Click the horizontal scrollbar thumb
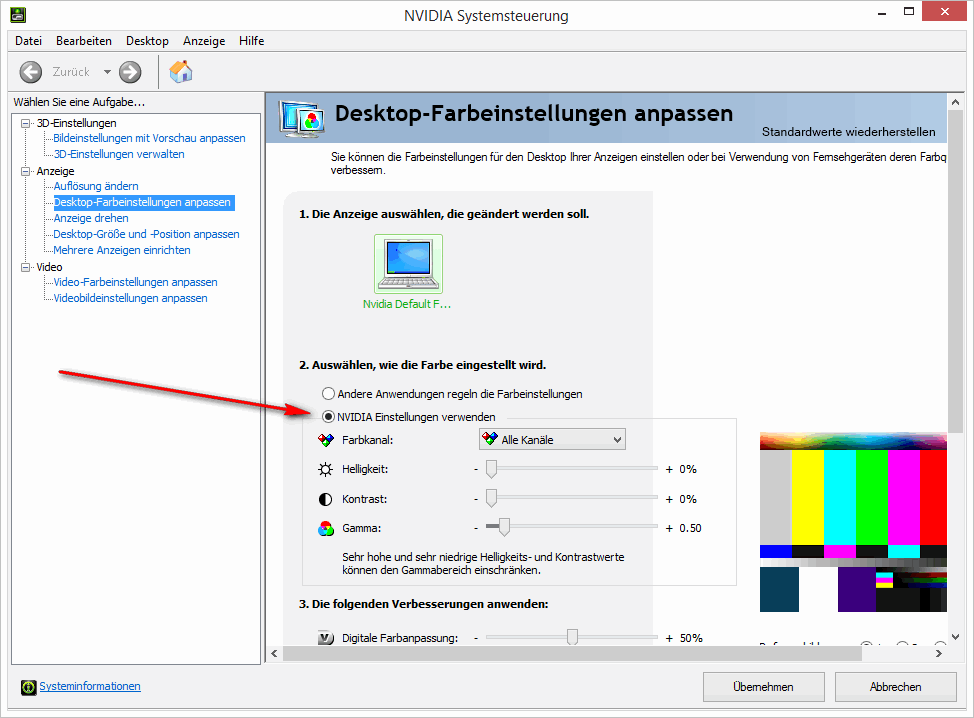The width and height of the screenshot is (974, 718). (572, 653)
